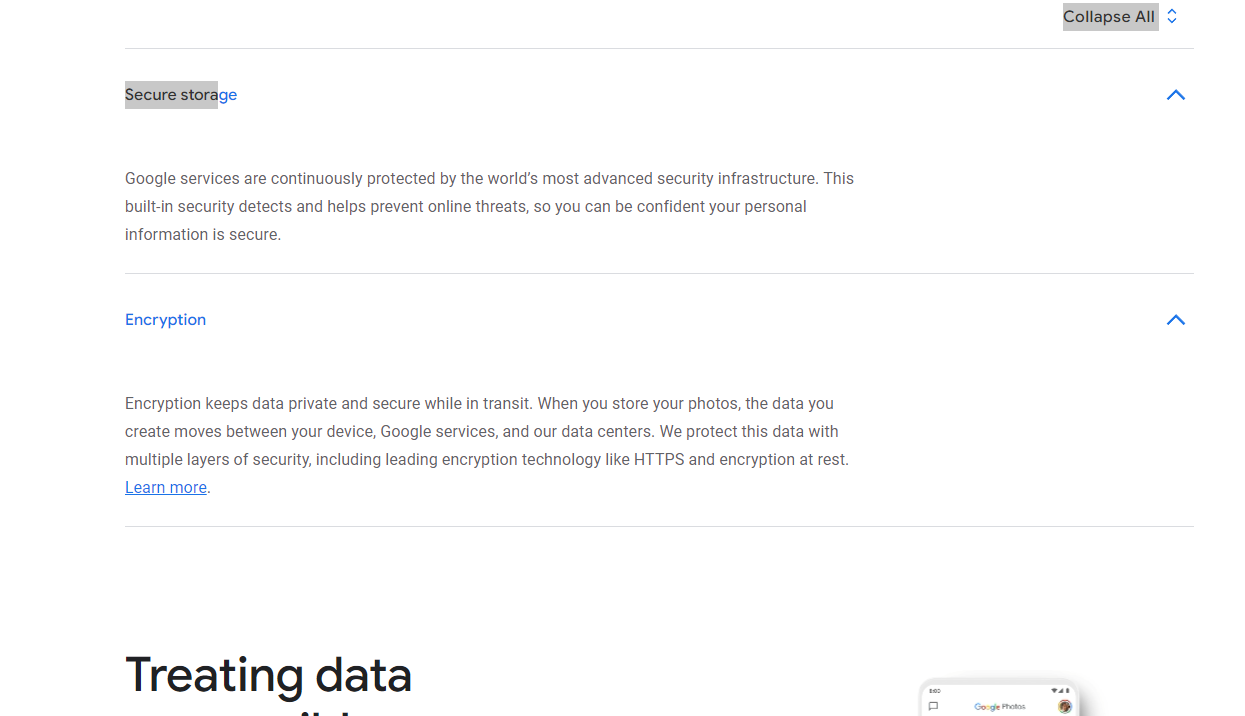The height and width of the screenshot is (716, 1245).
Task: Click the battery icon in phone mockup
Action: pos(1067,691)
